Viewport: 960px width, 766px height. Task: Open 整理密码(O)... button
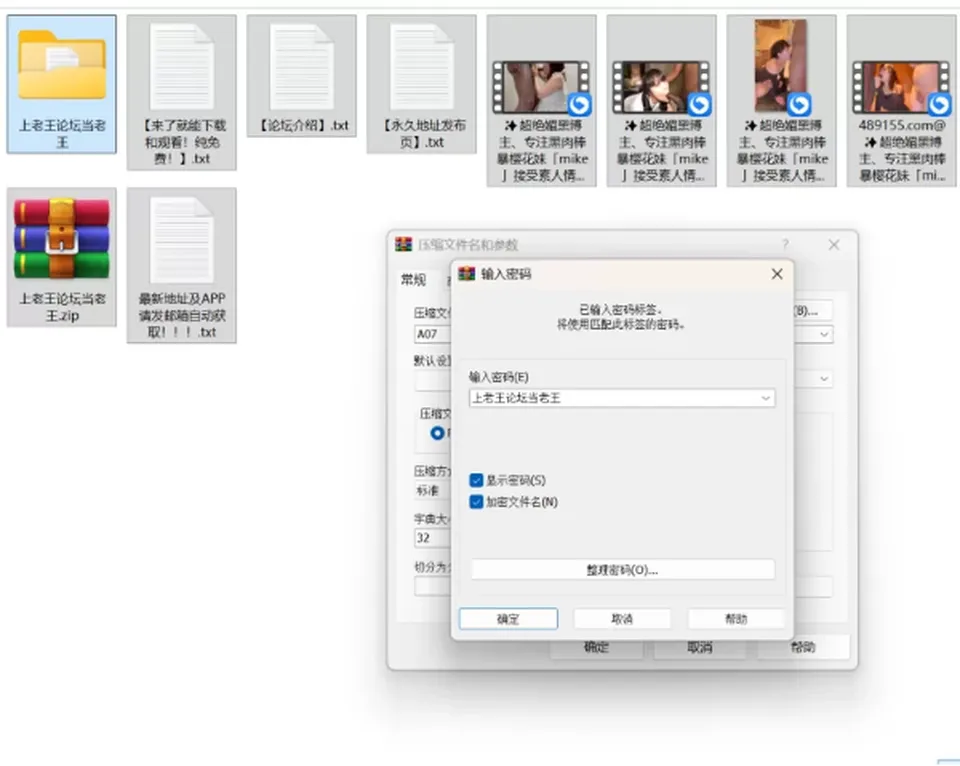click(x=622, y=569)
